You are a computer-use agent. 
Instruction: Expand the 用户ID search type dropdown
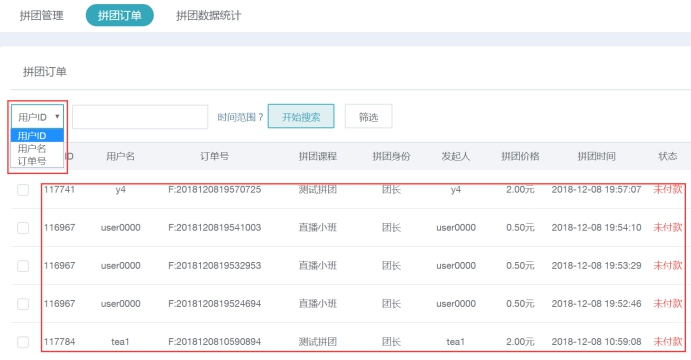(x=37, y=117)
